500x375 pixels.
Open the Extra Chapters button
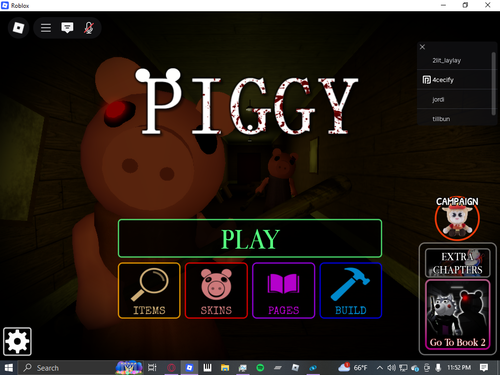point(458,263)
